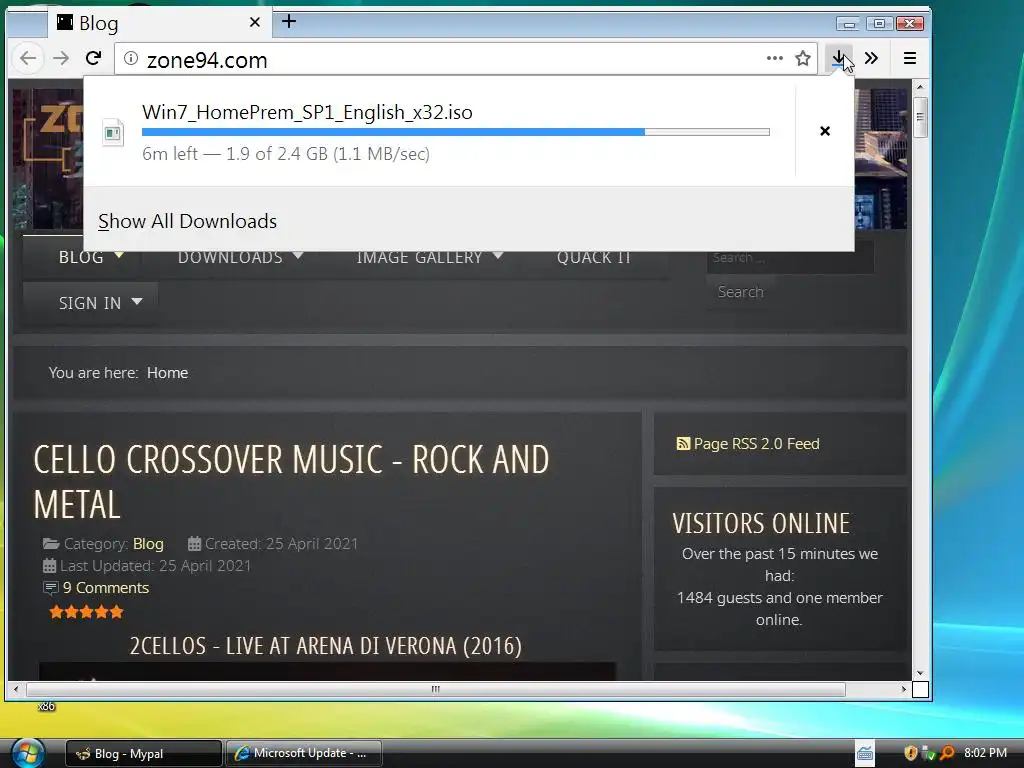Bookmark this page with the star
The height and width of the screenshot is (768, 1024).
(x=803, y=58)
